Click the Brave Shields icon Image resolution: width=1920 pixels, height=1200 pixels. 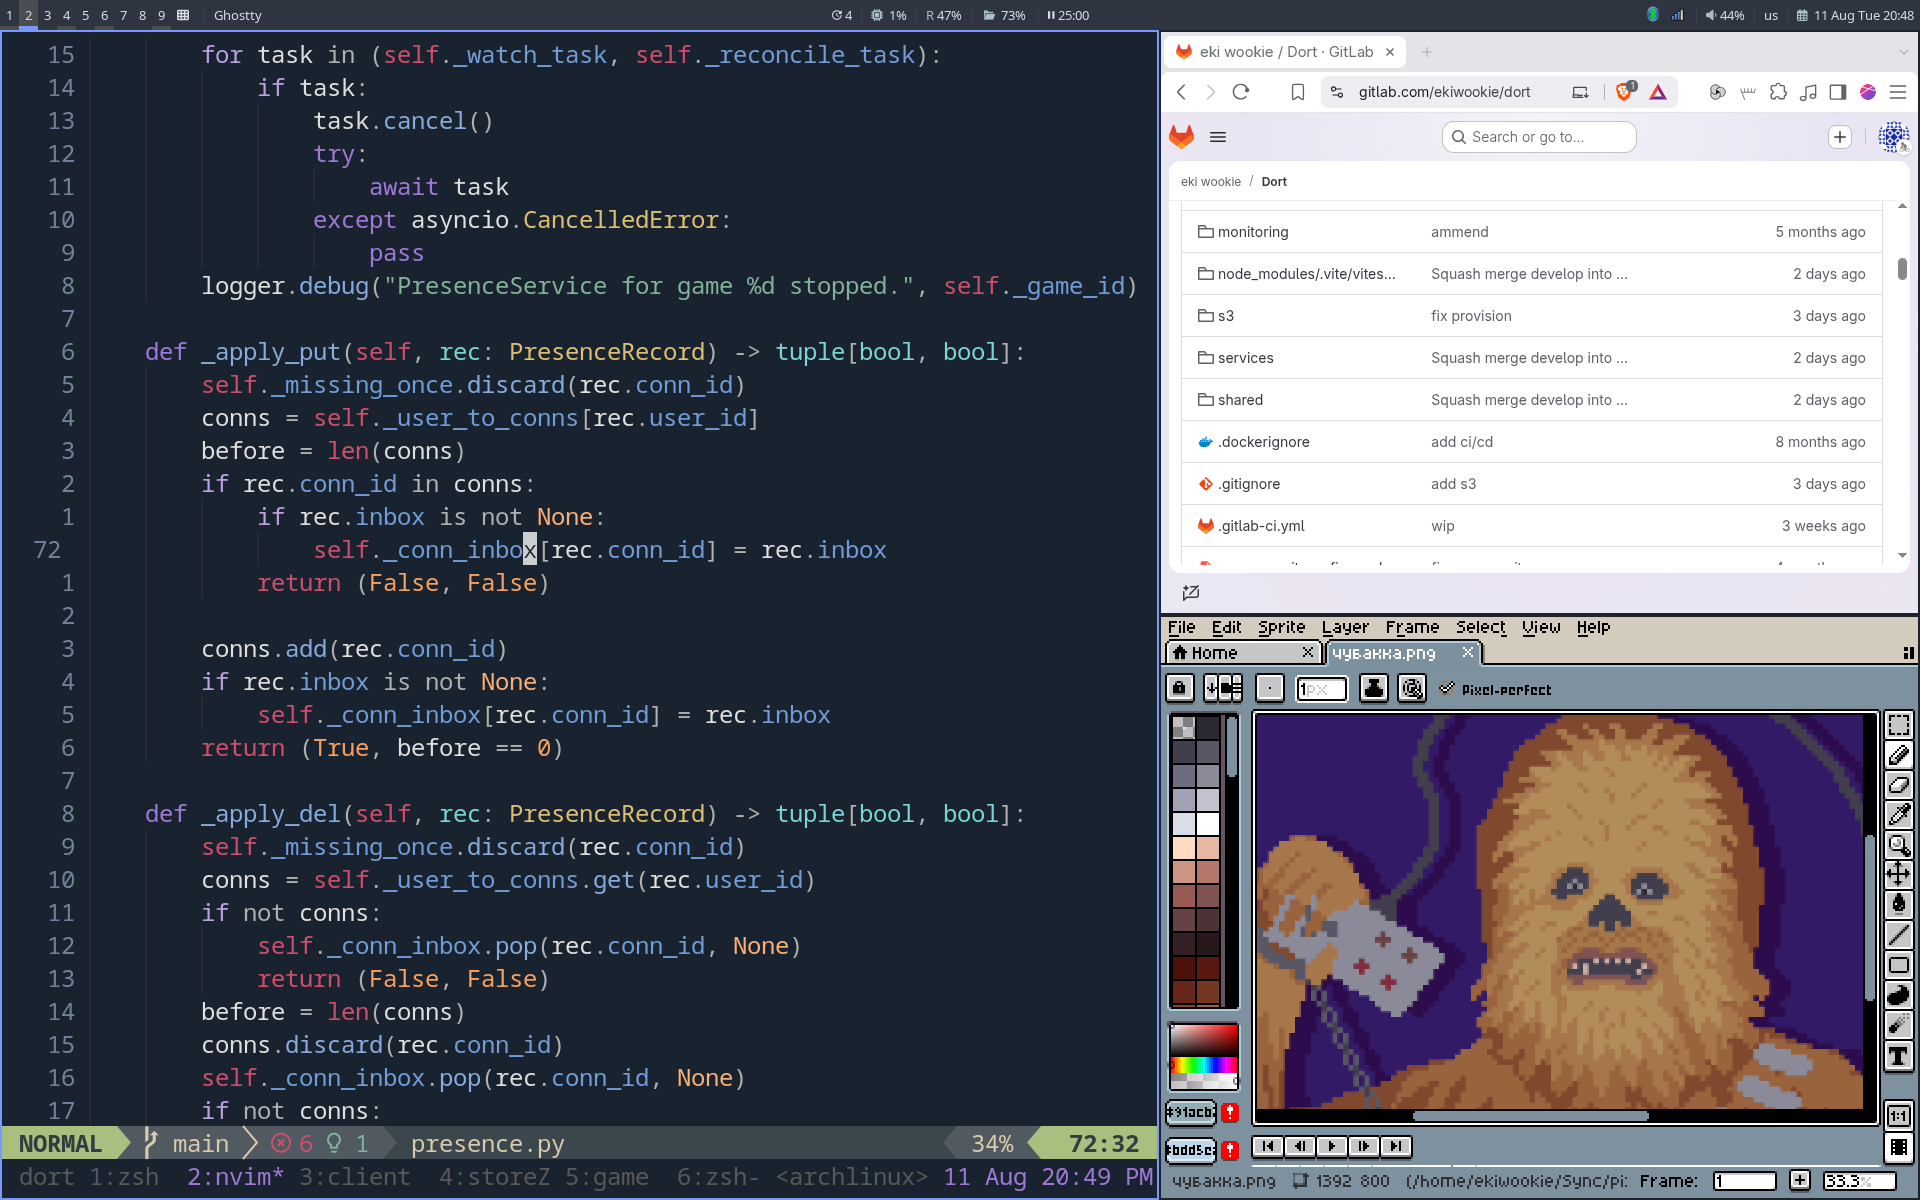[1625, 92]
